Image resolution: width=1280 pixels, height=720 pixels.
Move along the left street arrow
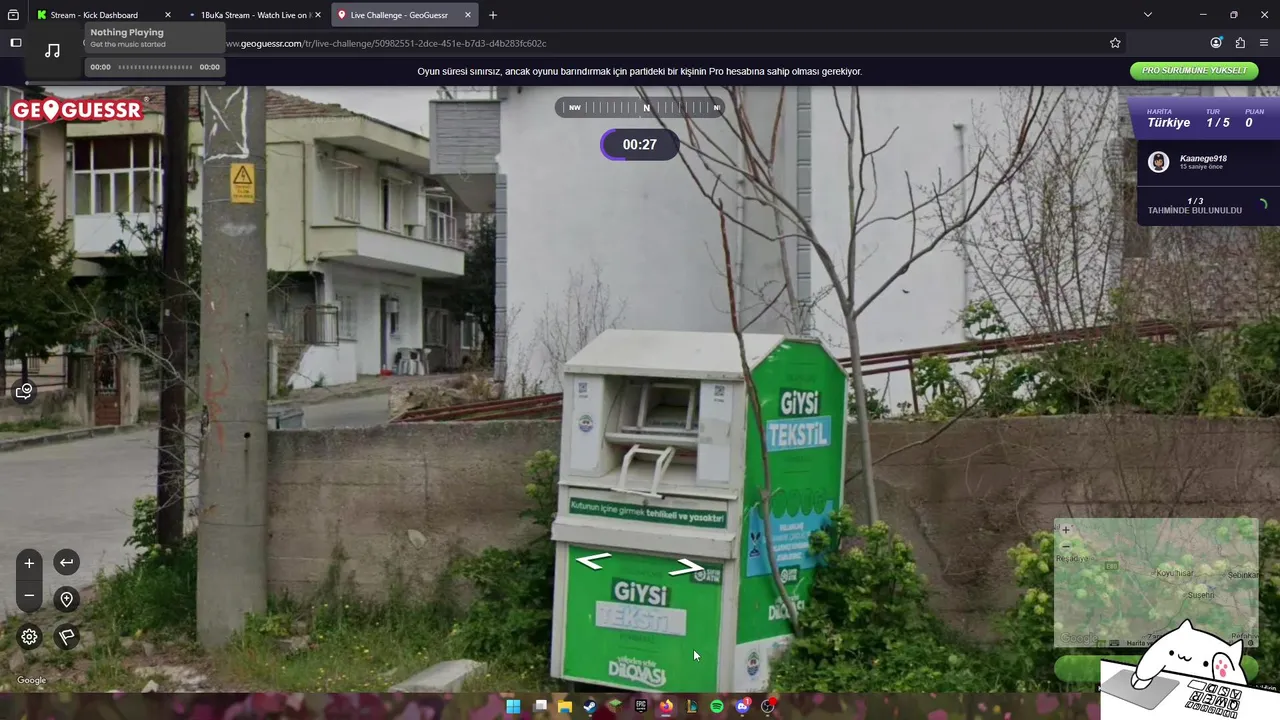pyautogui.click(x=593, y=561)
